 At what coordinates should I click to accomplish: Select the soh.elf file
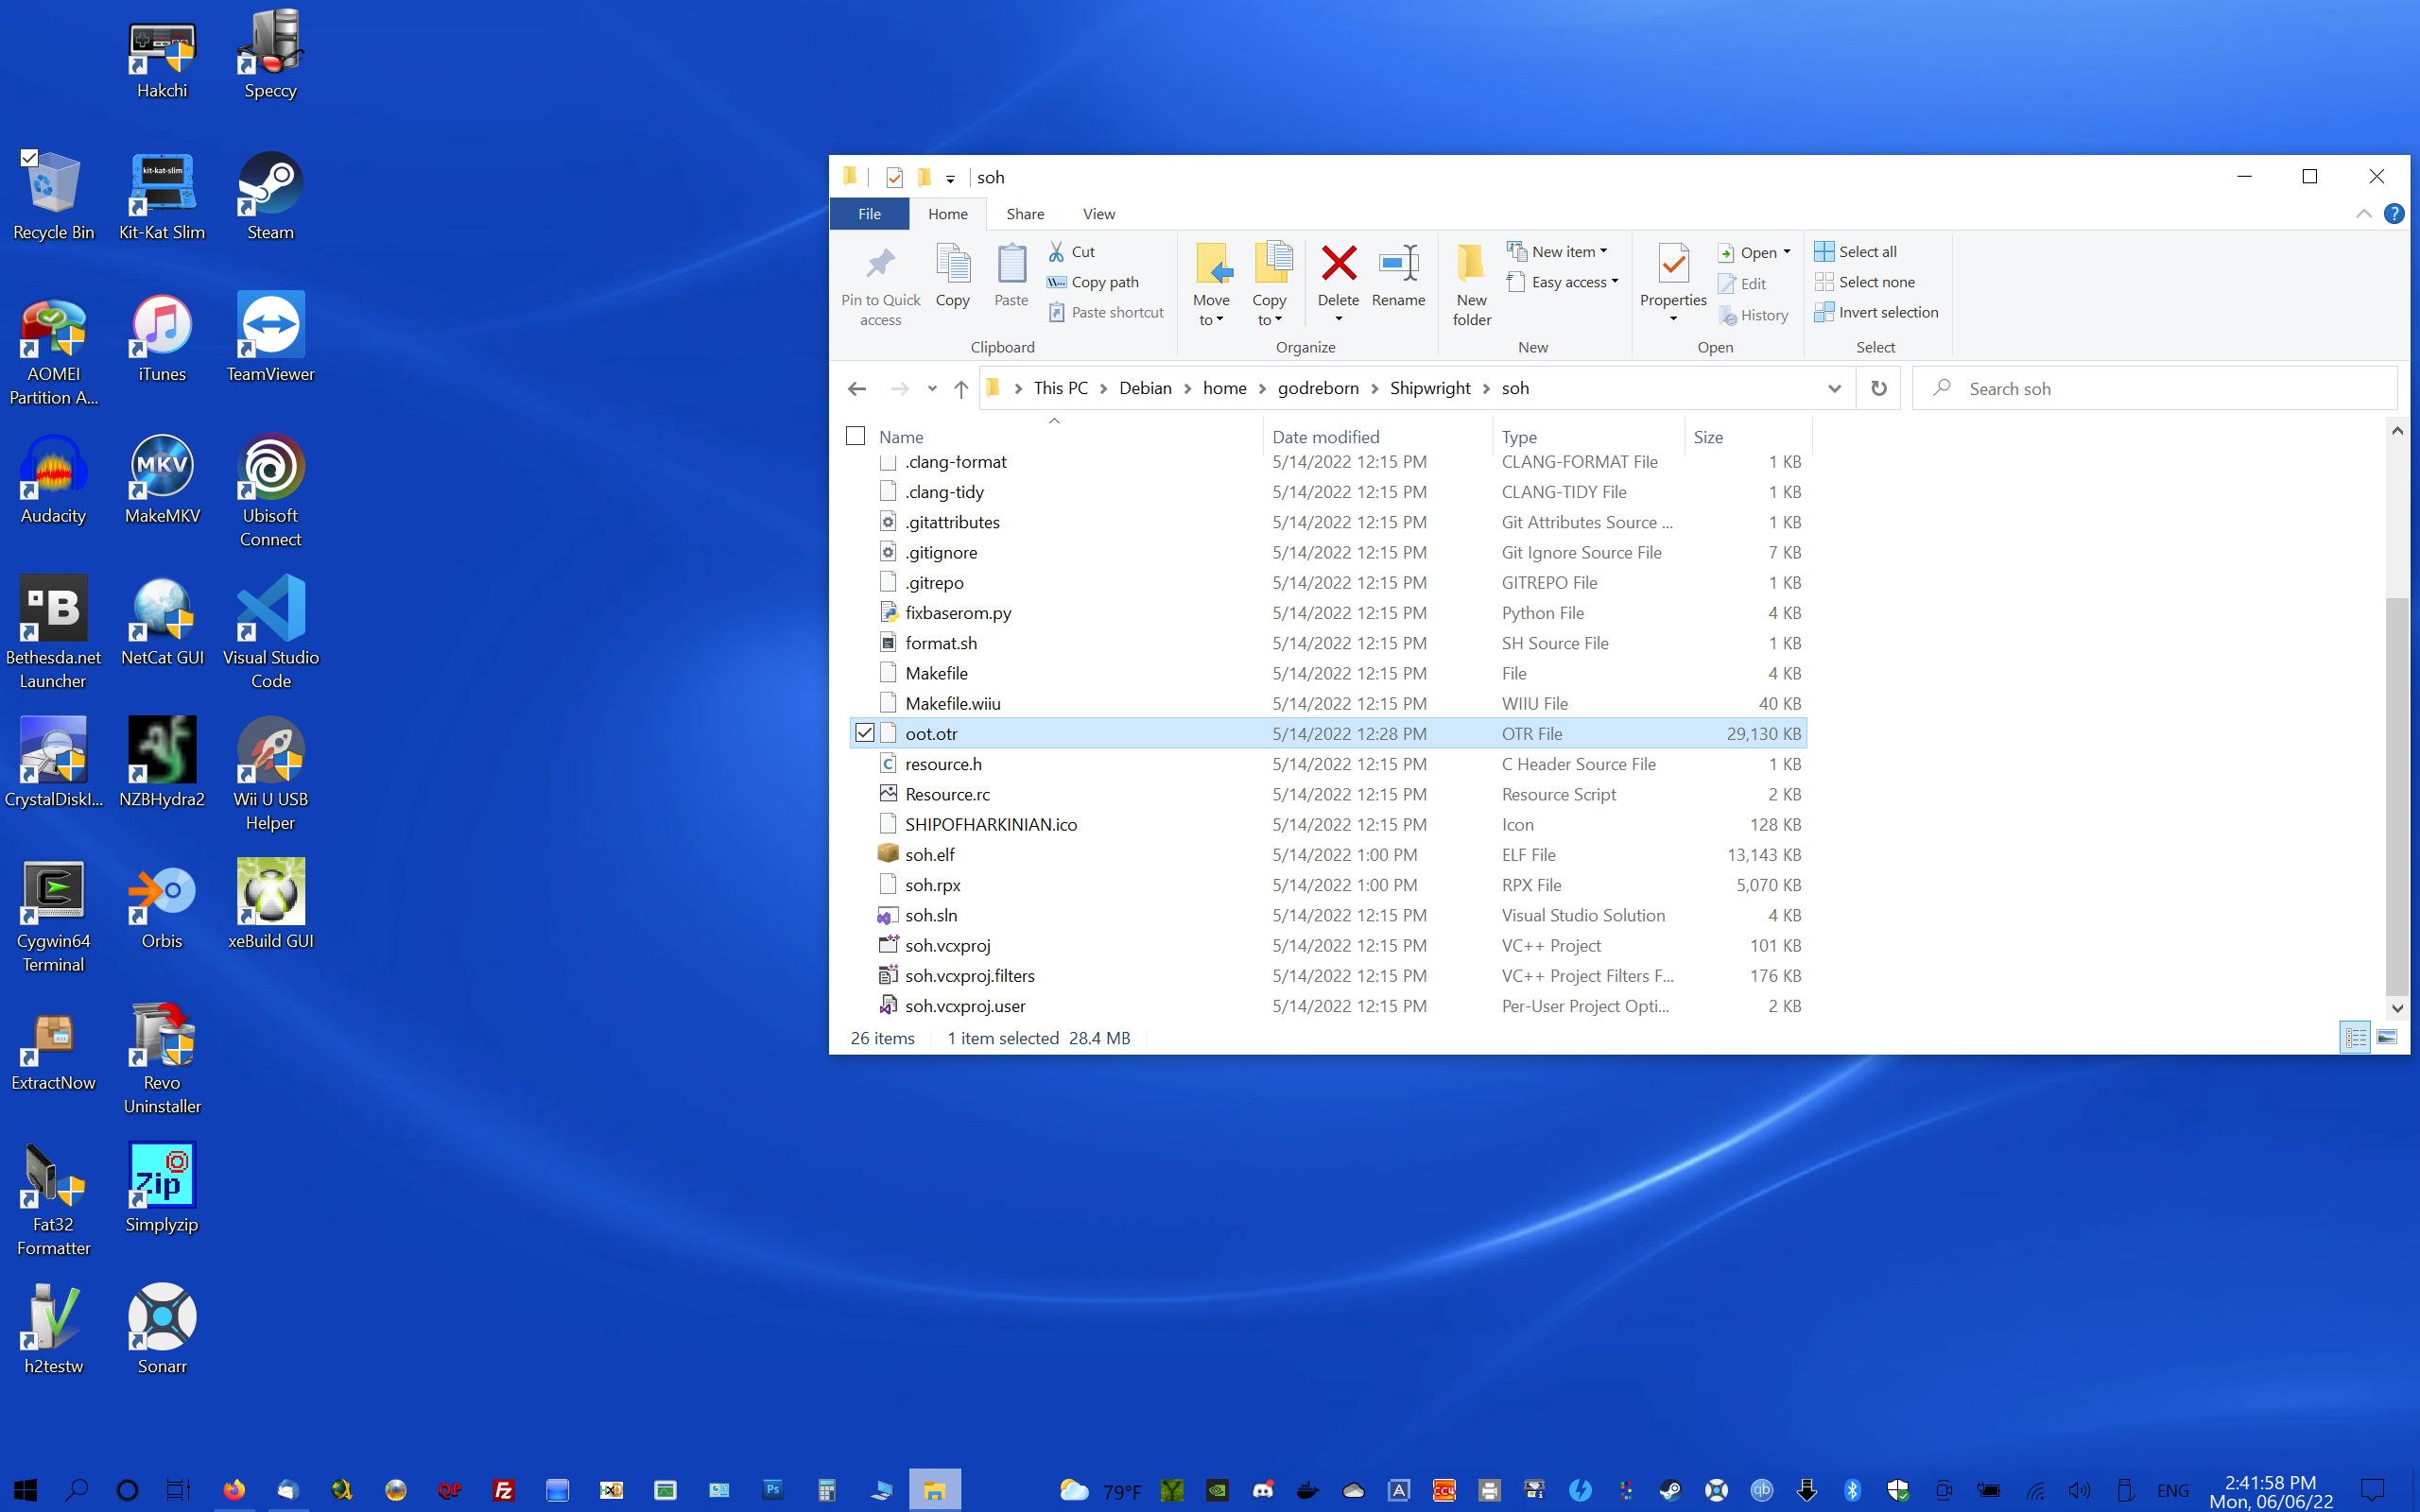(x=1328, y=854)
